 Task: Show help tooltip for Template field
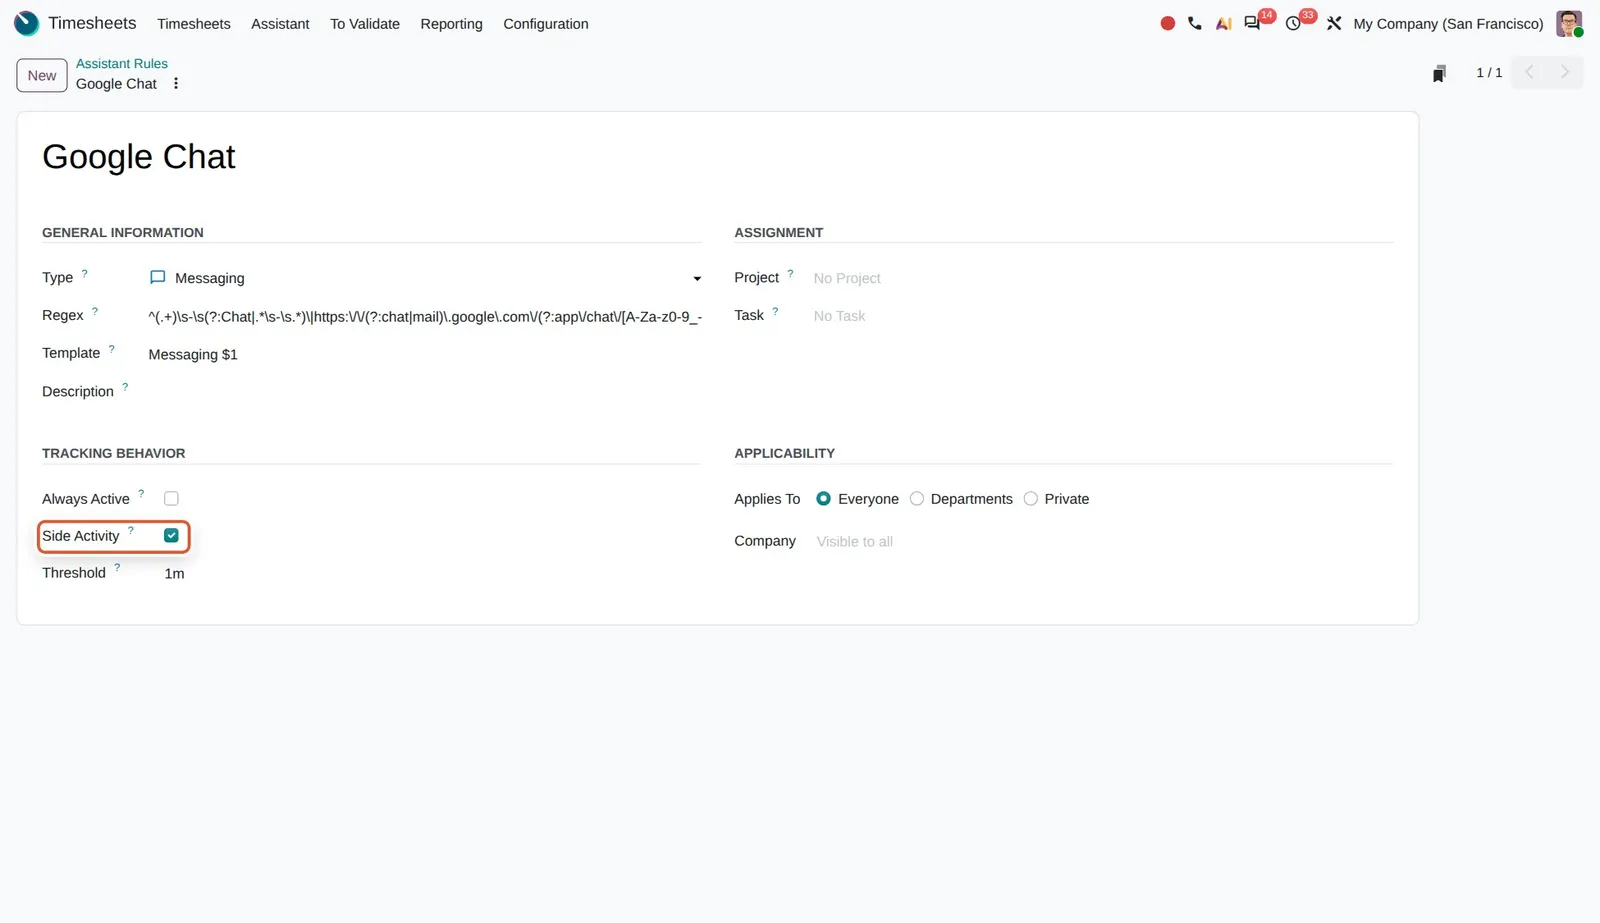tap(112, 349)
